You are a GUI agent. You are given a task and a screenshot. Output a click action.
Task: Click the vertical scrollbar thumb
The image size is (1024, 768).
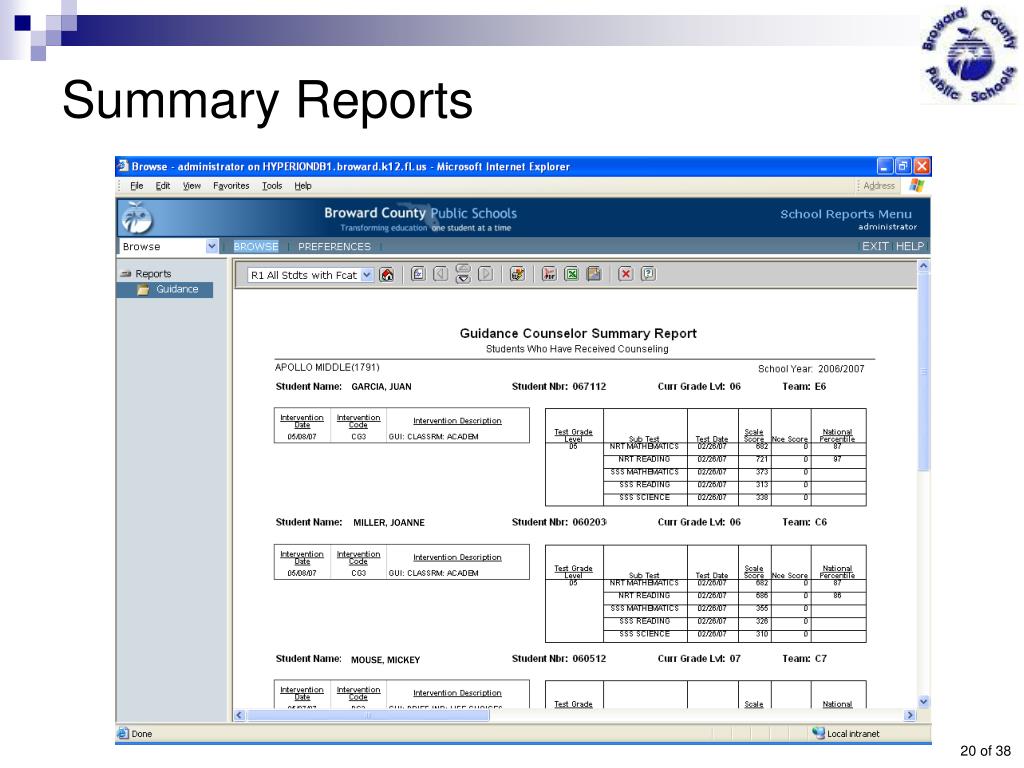point(923,371)
